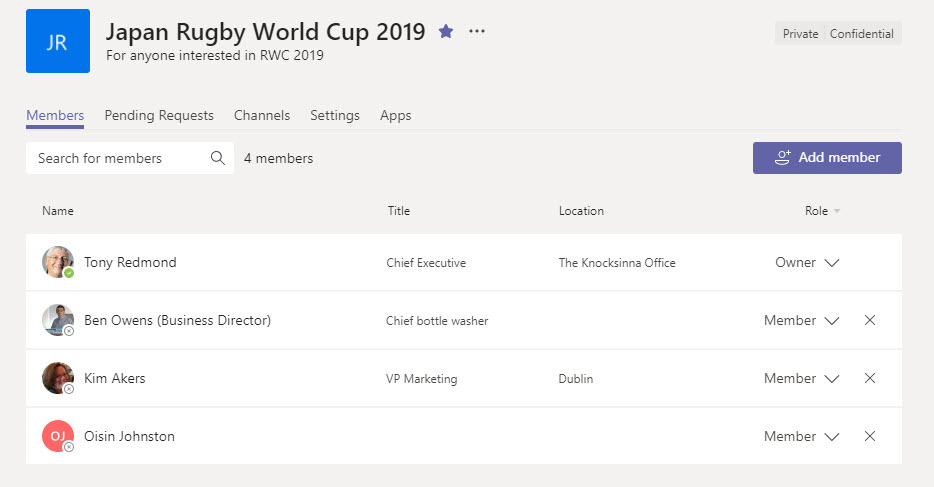The image size is (934, 487).
Task: Go to the Settings tab
Action: (x=334, y=115)
